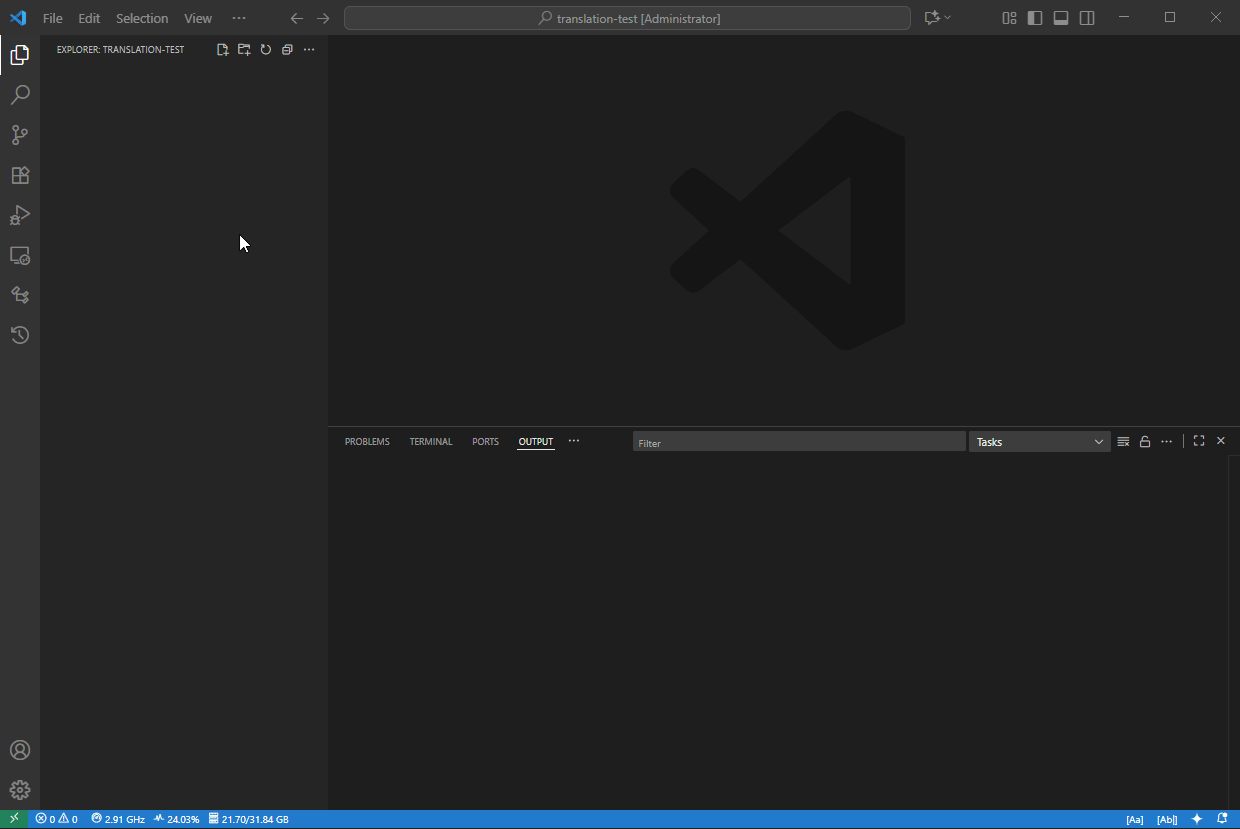Focus the output Filter field

pos(799,442)
